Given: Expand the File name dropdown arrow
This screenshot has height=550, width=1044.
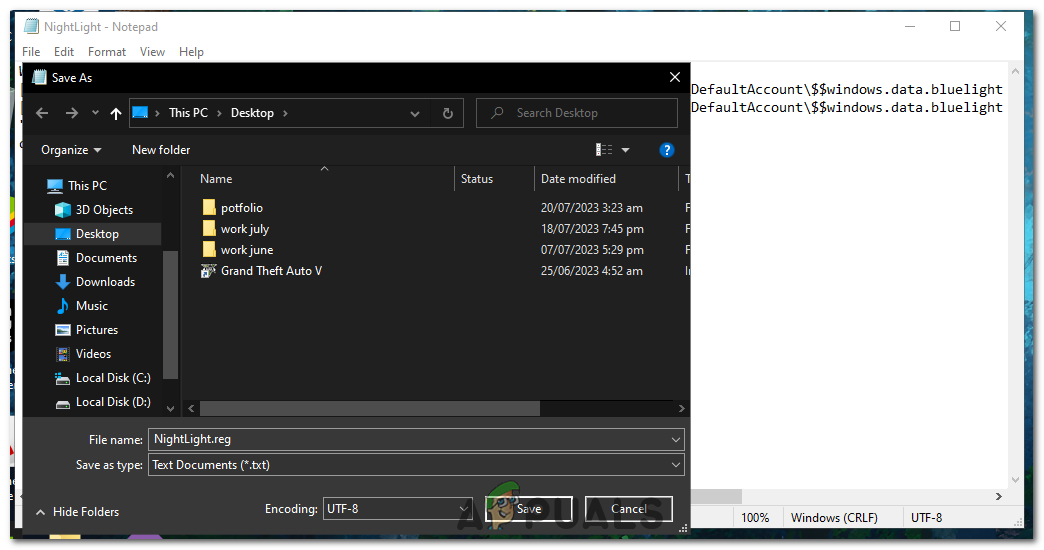Looking at the screenshot, I should click(676, 439).
